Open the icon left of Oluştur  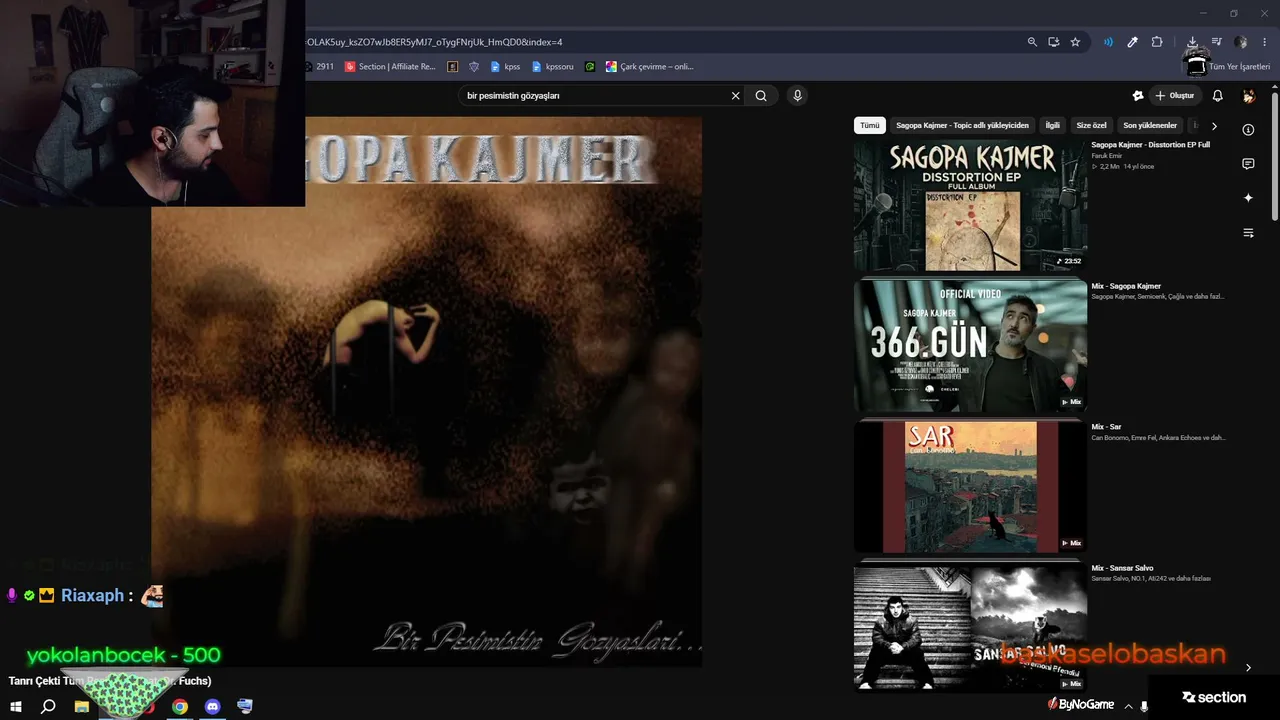click(x=1137, y=96)
